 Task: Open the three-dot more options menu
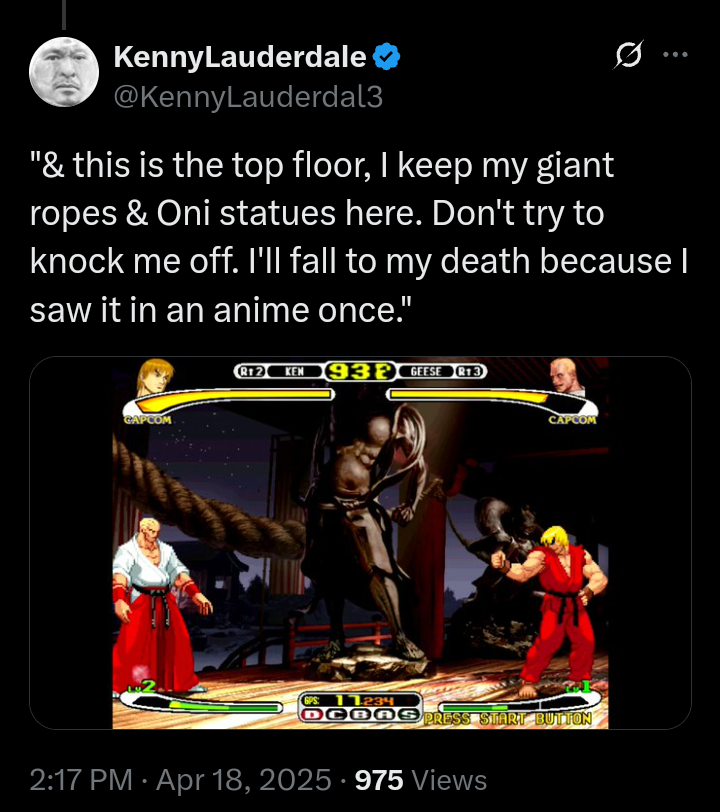[676, 54]
